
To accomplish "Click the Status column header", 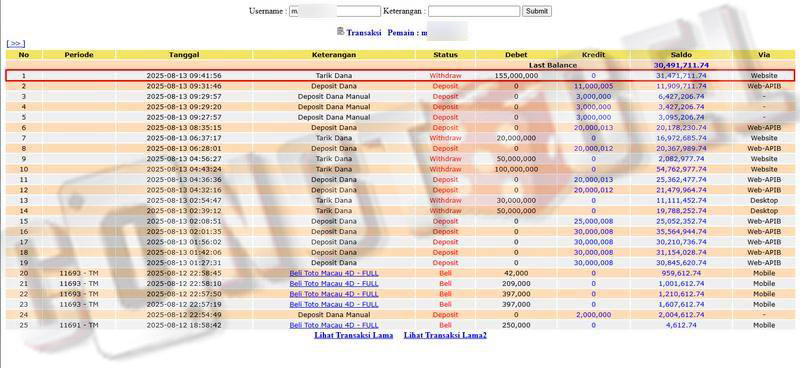I will tap(445, 55).
